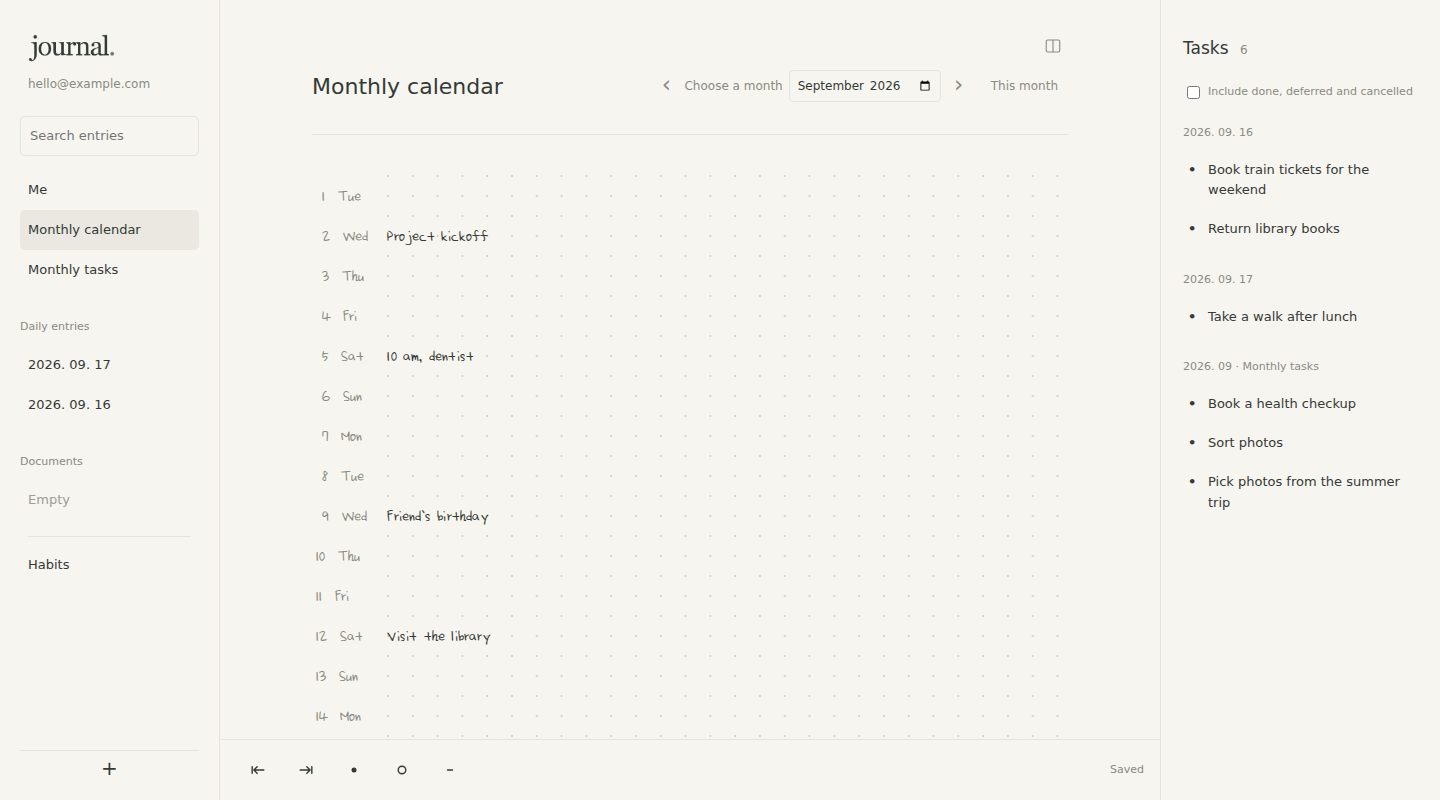Click the Project kickoff calendar entry

point(437,237)
